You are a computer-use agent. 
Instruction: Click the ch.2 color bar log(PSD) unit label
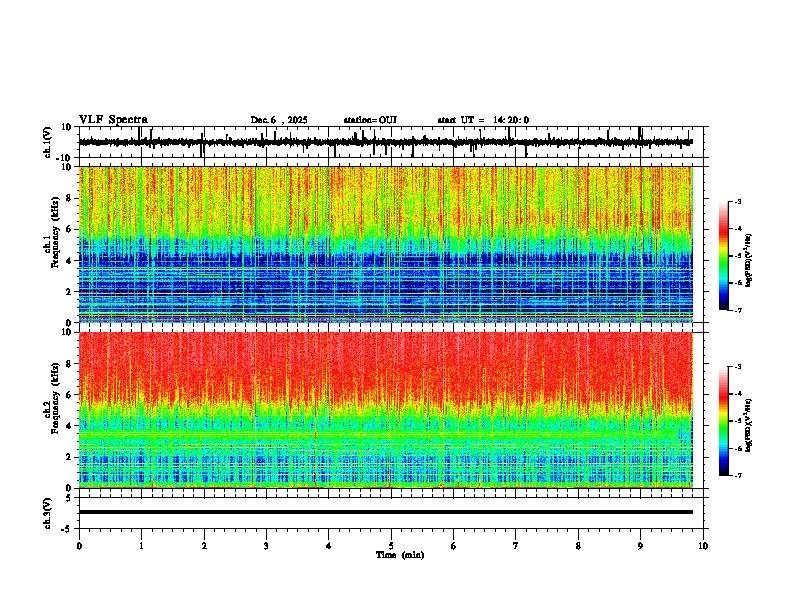(x=748, y=425)
